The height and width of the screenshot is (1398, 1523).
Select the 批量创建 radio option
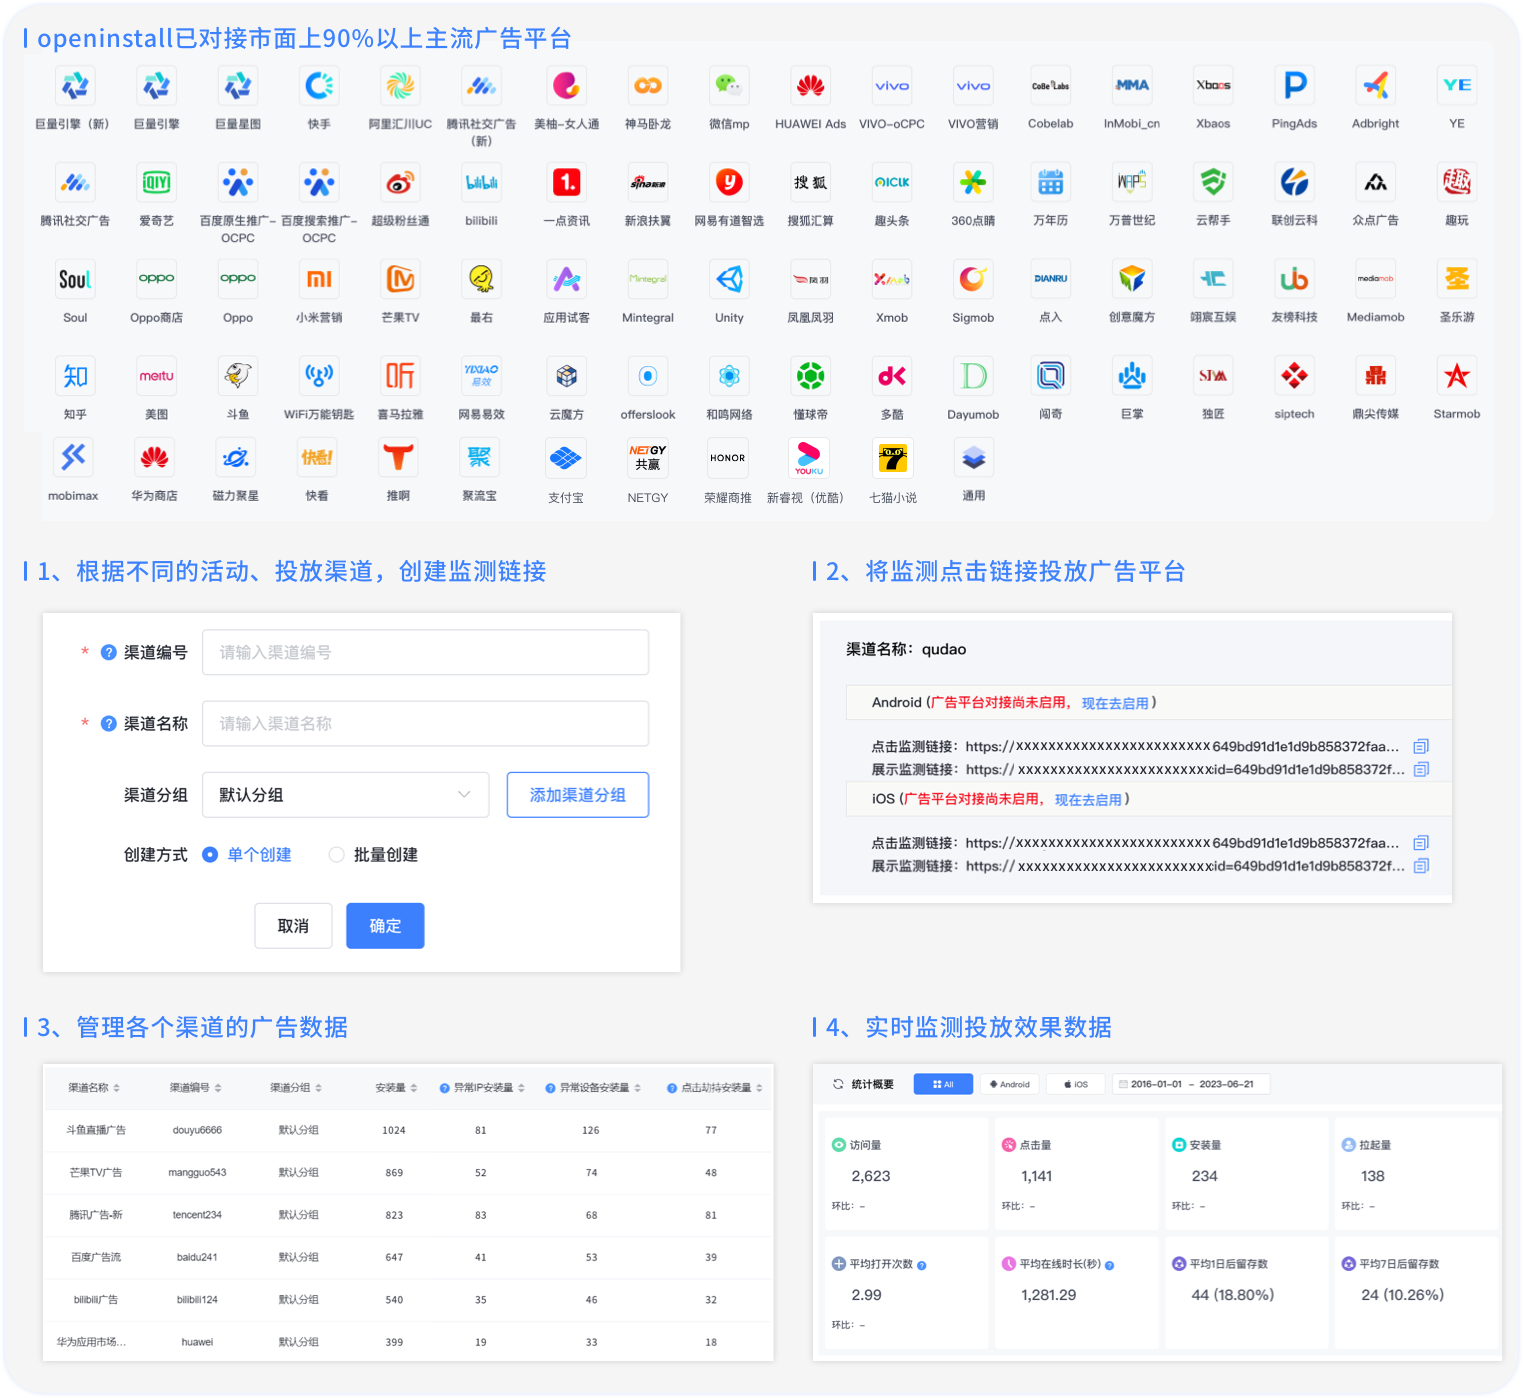point(337,855)
